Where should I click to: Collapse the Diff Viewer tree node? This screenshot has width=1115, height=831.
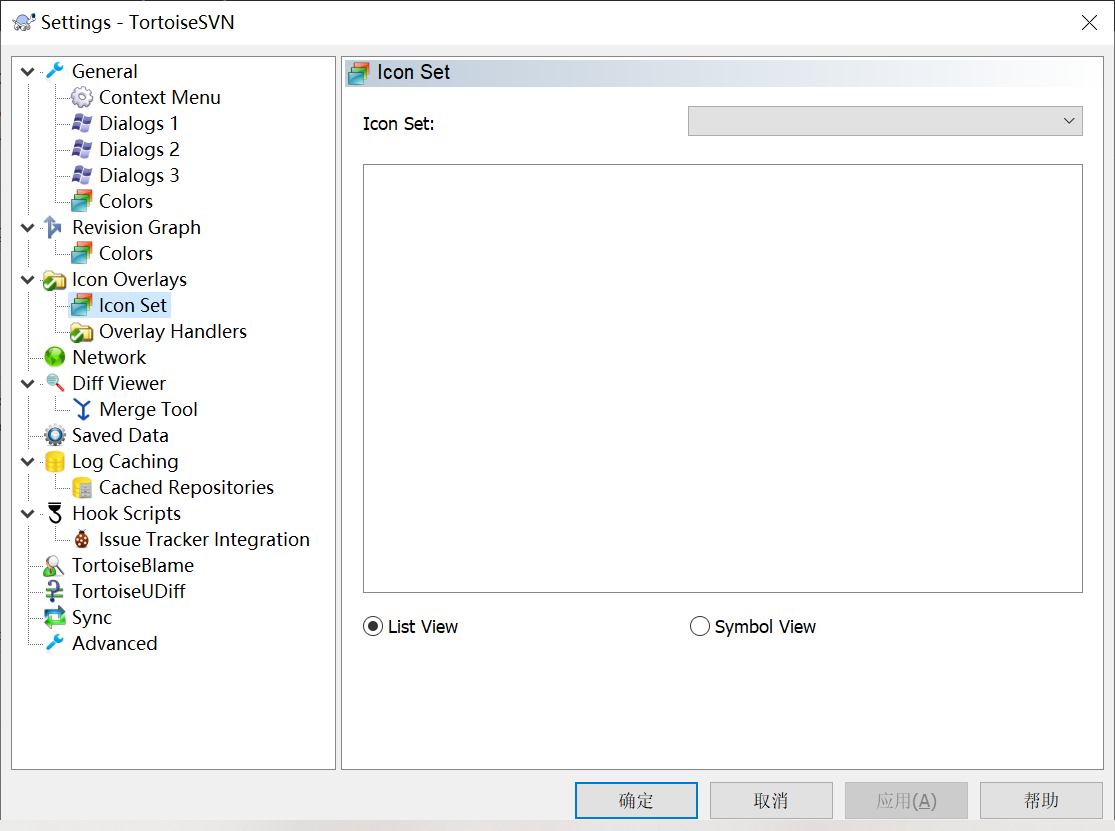[x=28, y=383]
